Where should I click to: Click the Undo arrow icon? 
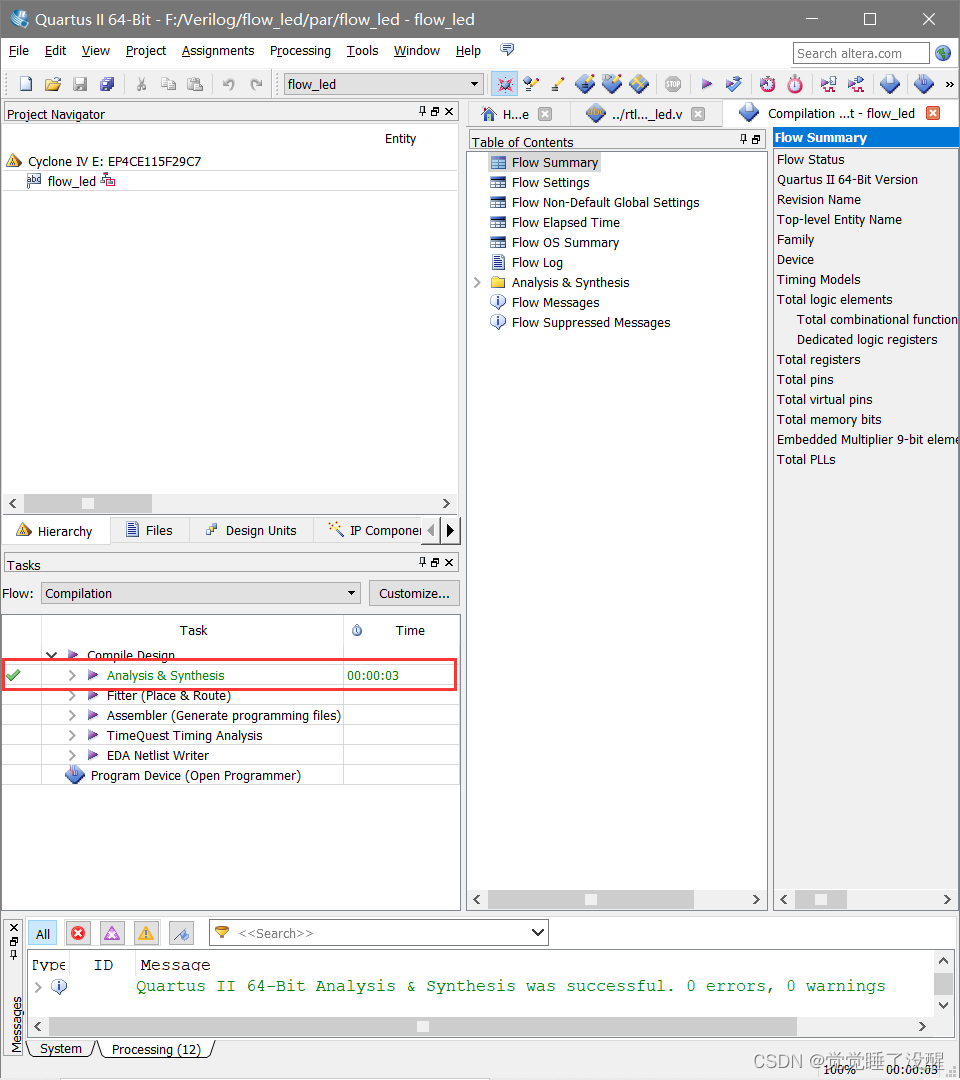coord(229,84)
